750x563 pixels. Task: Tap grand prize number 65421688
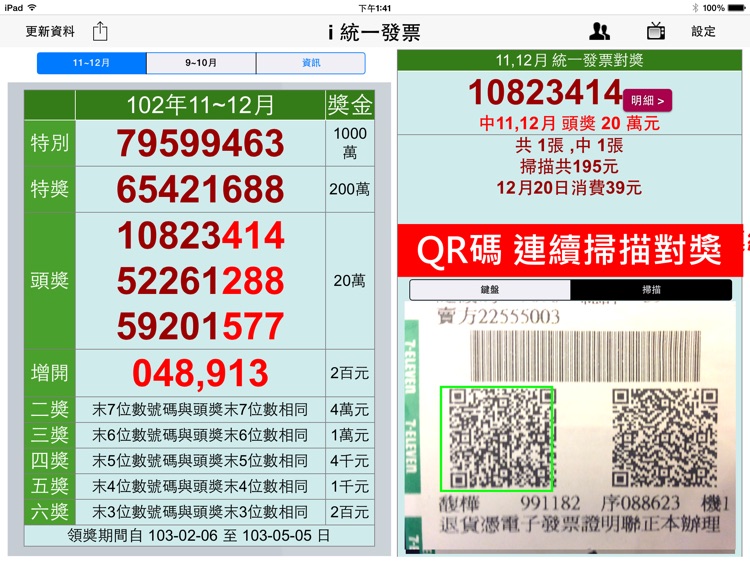(200, 189)
